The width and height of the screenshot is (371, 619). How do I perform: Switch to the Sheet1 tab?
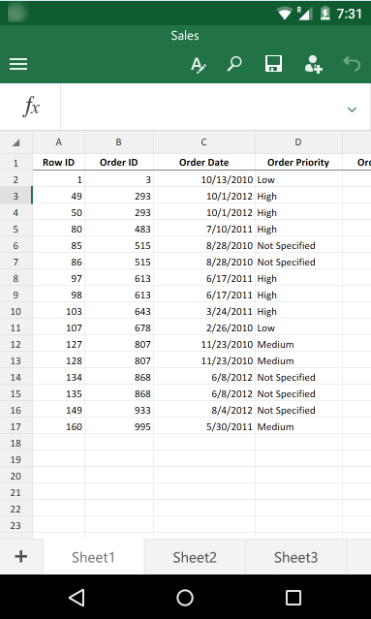[x=93, y=557]
